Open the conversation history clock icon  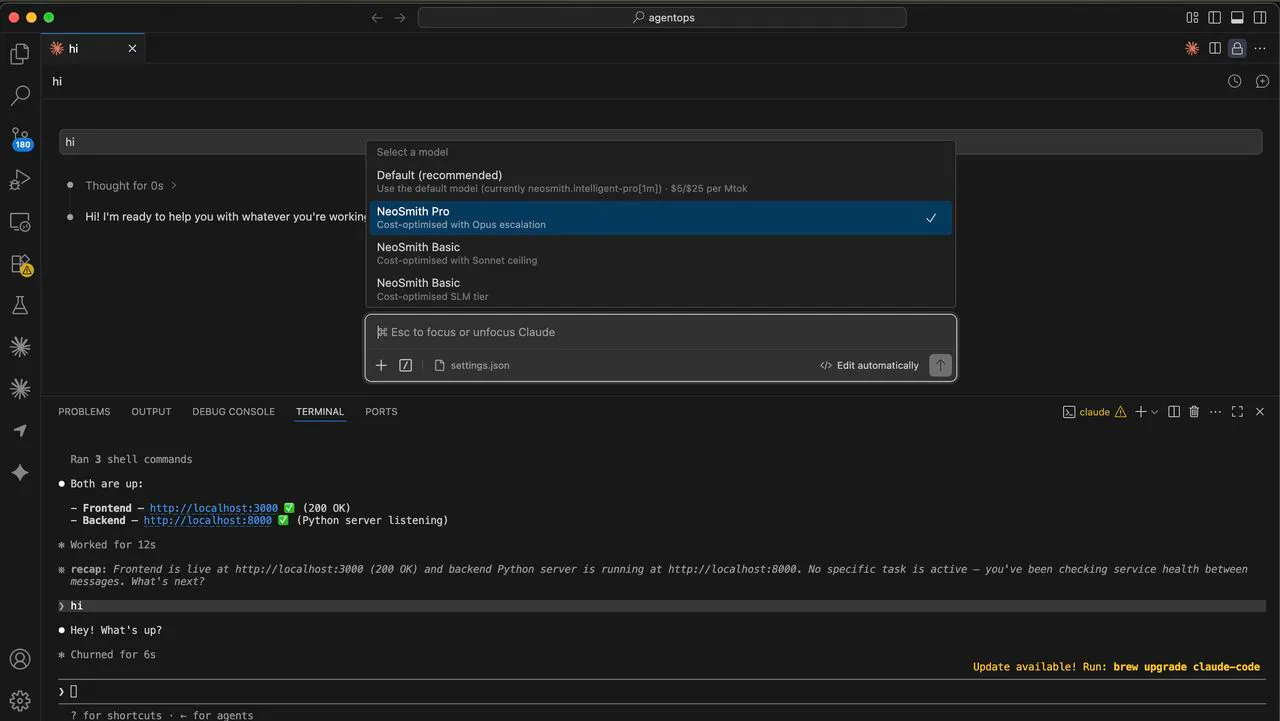pos(1235,81)
